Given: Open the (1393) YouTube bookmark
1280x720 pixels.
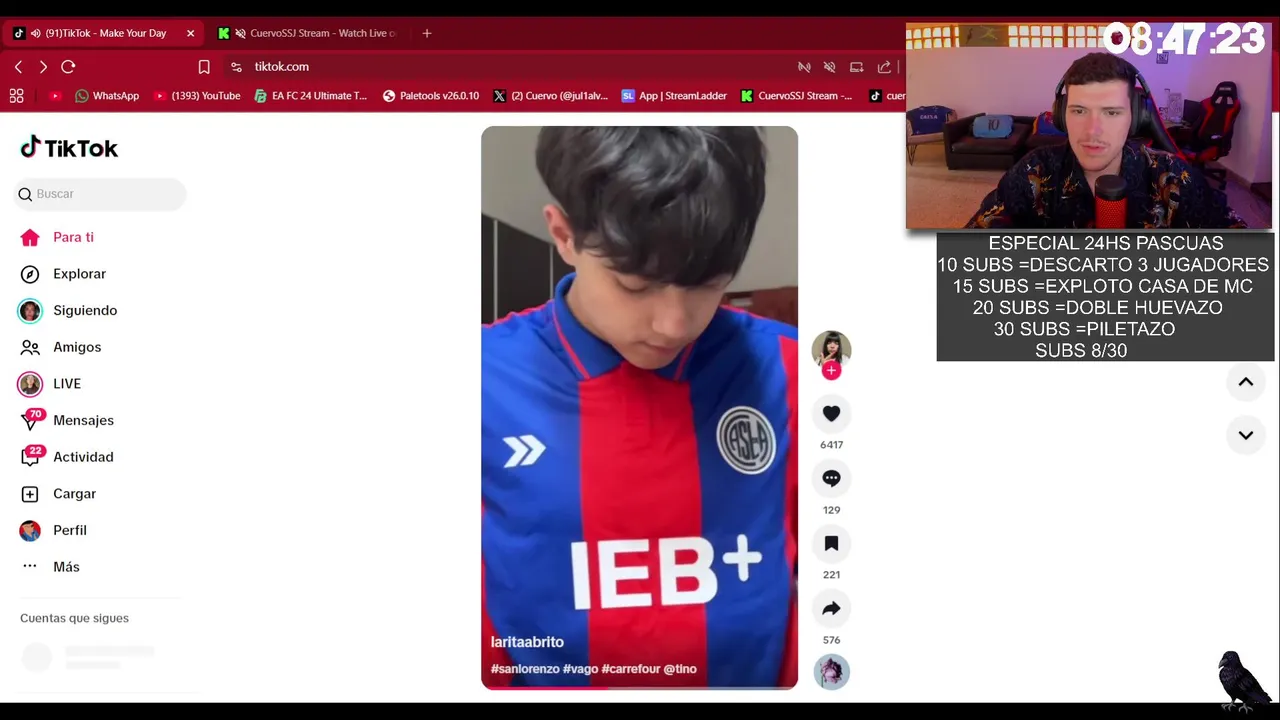Looking at the screenshot, I should pos(197,96).
